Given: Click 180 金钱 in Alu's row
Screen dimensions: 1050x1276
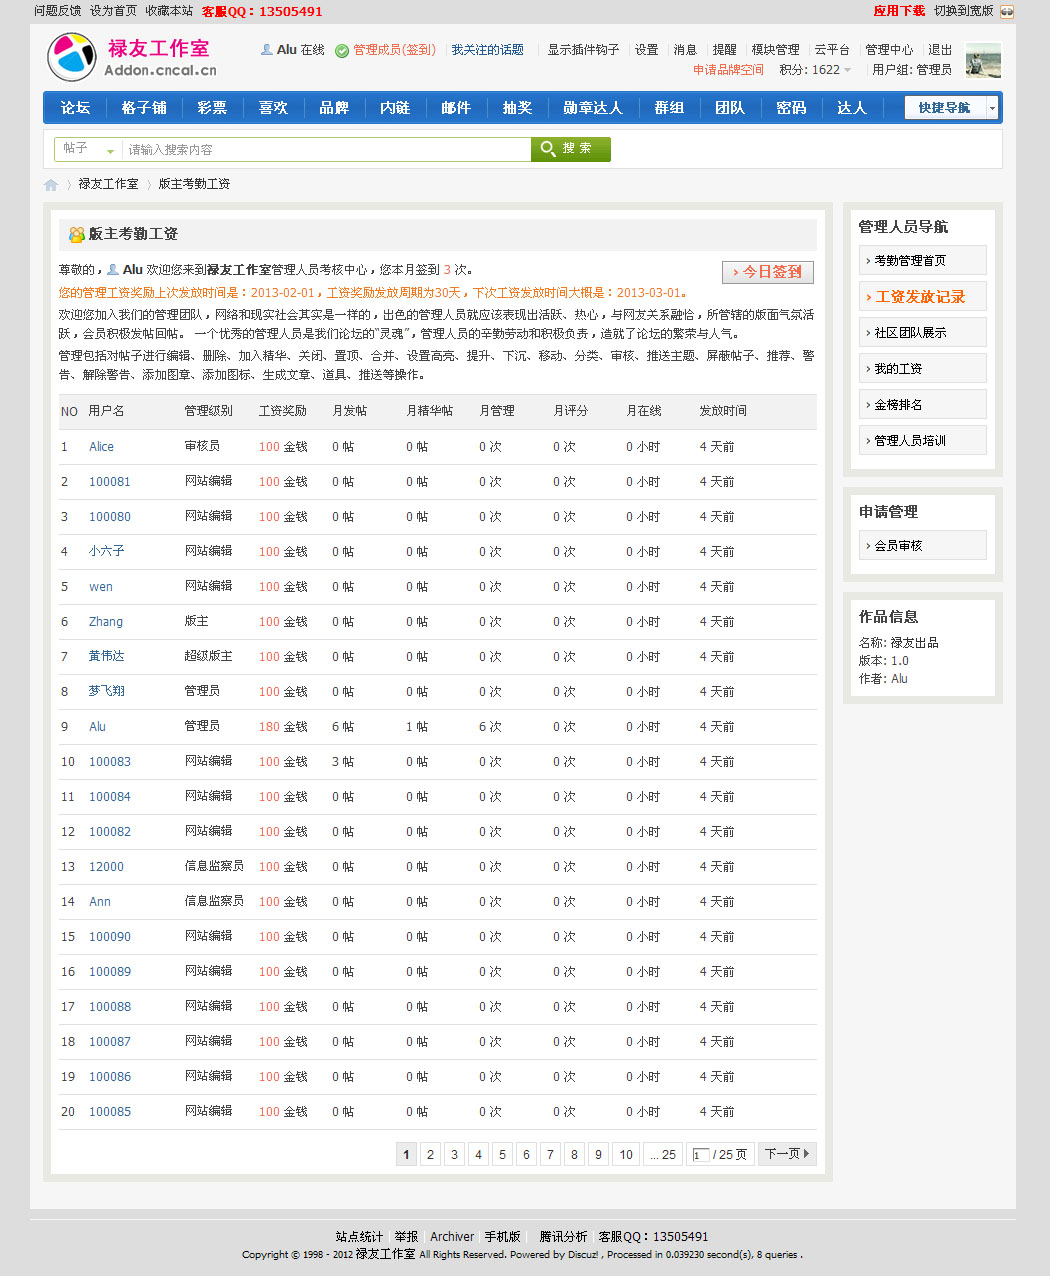Looking at the screenshot, I should click(x=283, y=727).
